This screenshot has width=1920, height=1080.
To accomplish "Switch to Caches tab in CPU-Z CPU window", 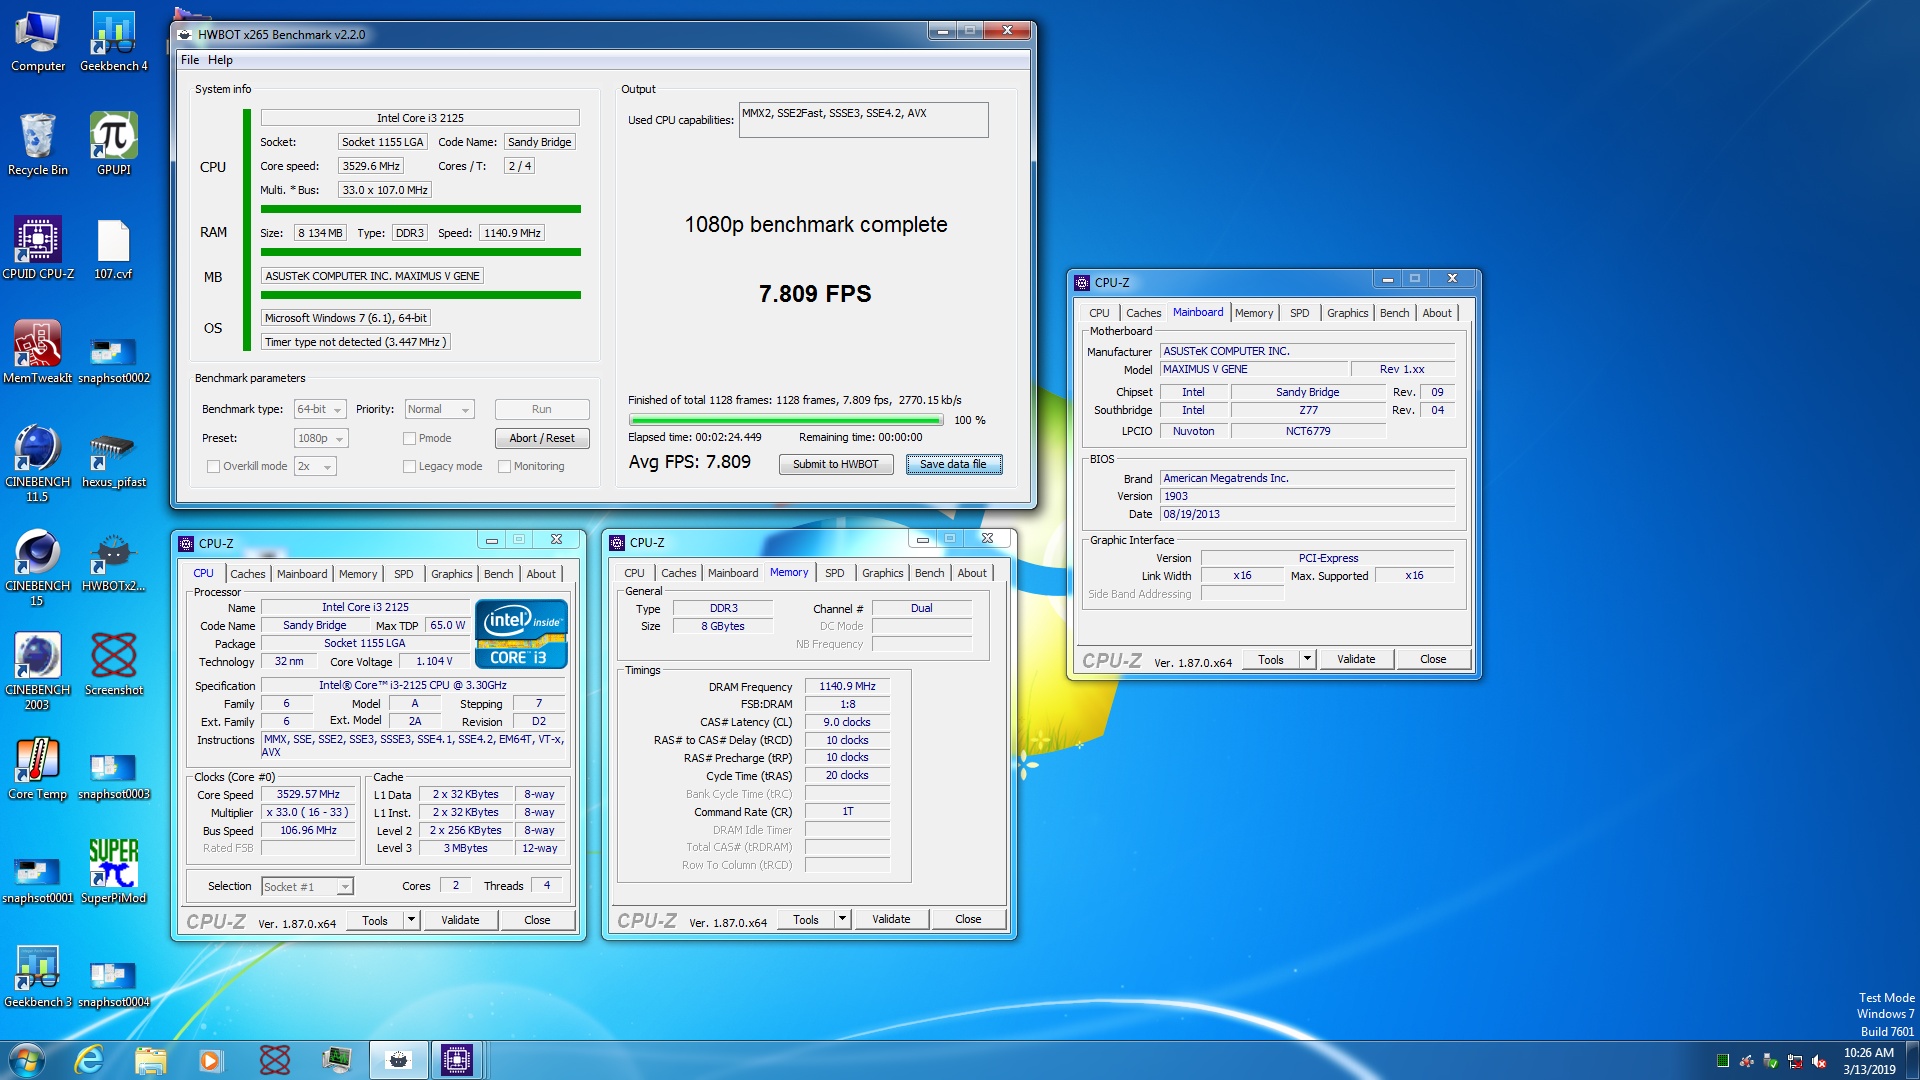I will (248, 574).
